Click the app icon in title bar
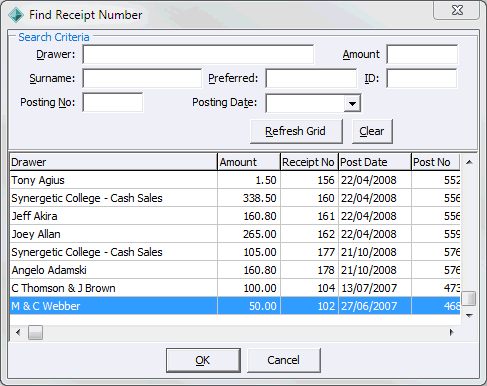This screenshot has height=386, width=487. (x=16, y=15)
